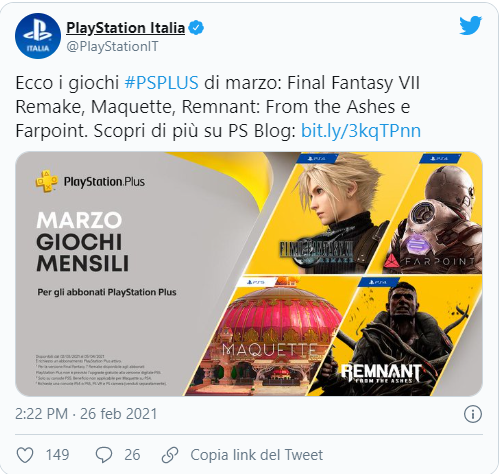Click the PlayStation Plus logo in banner

click(90, 182)
